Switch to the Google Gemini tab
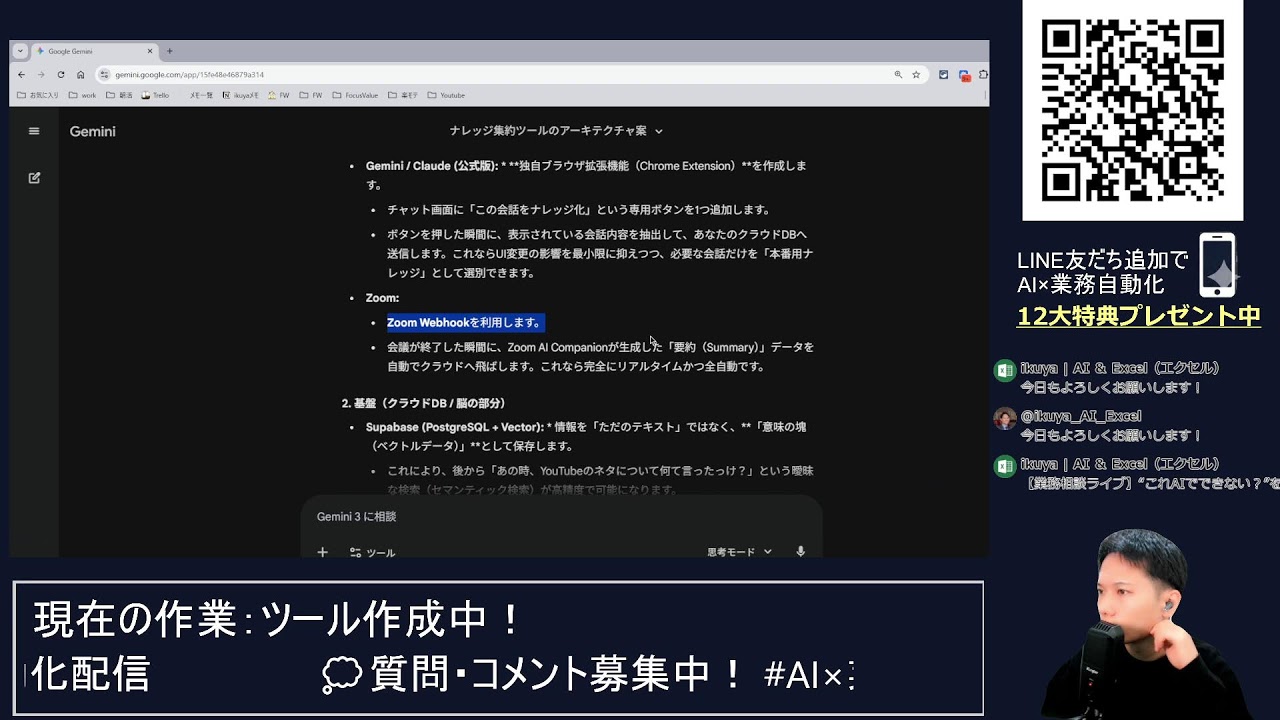This screenshot has width=1280, height=720. (x=94, y=51)
